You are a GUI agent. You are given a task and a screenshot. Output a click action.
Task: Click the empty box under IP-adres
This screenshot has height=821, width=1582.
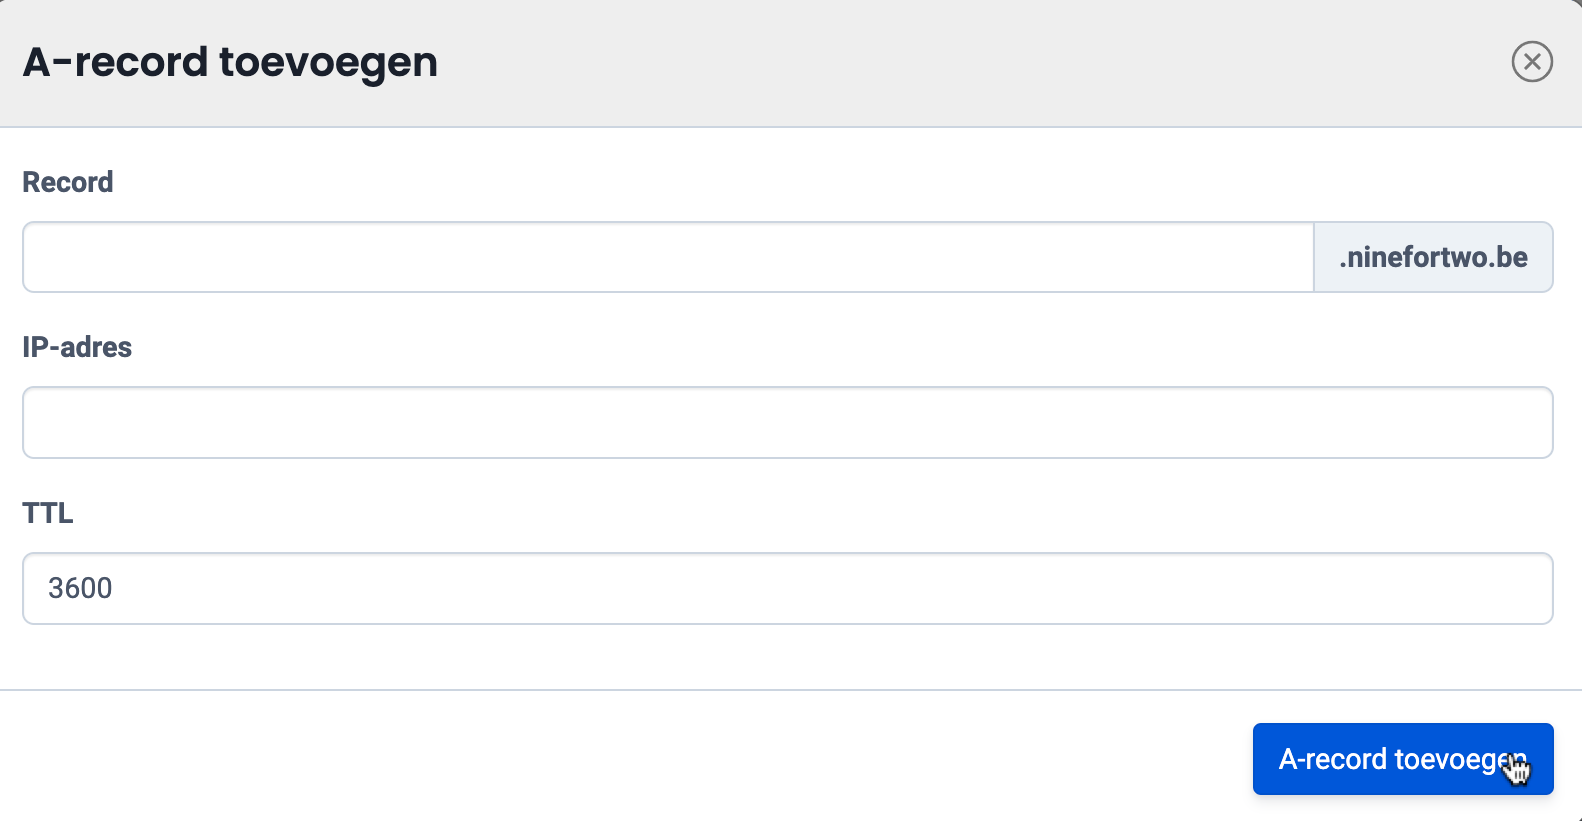pos(787,422)
